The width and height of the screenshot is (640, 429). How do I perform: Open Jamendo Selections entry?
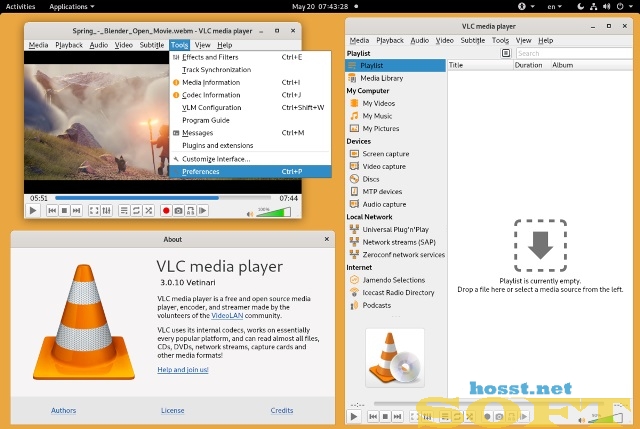(396, 280)
